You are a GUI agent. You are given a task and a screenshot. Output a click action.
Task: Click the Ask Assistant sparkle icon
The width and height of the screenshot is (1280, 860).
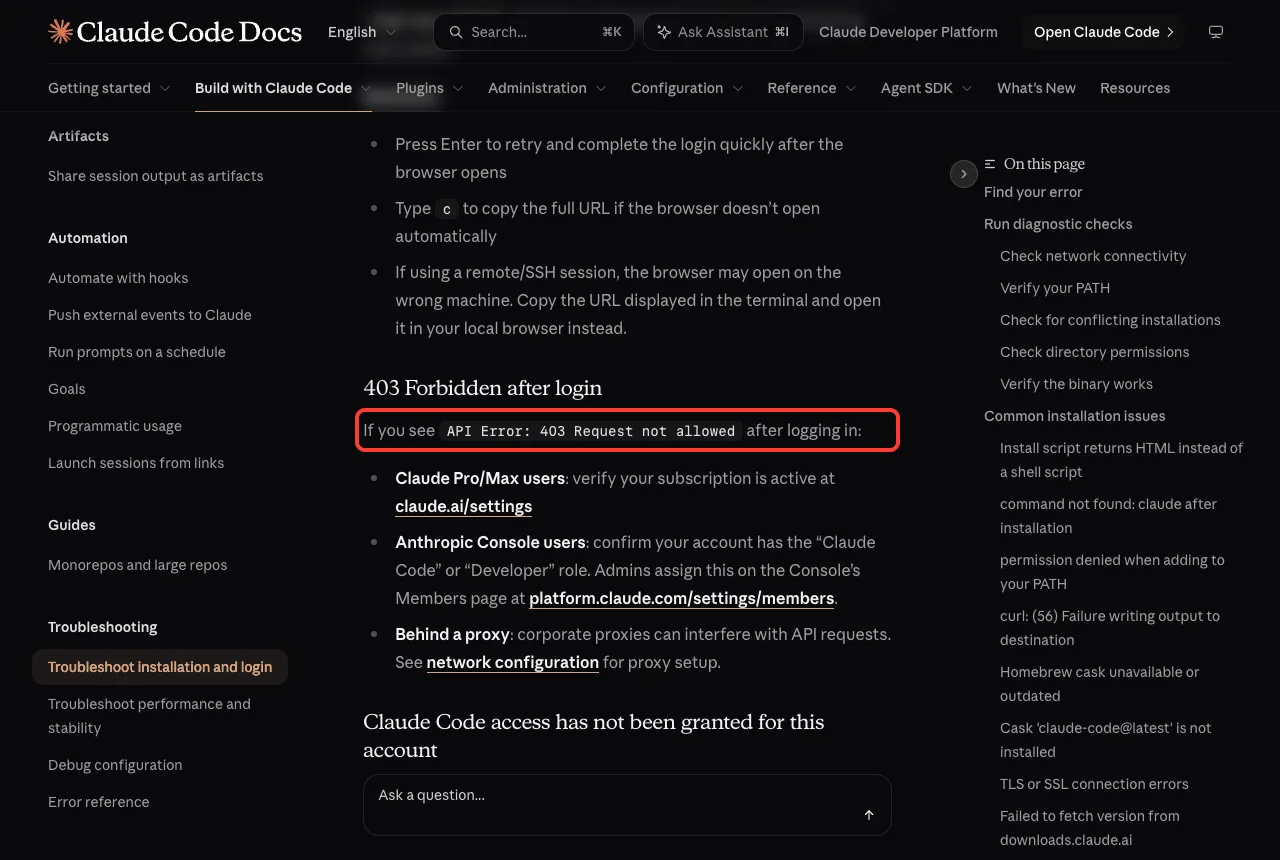point(664,32)
